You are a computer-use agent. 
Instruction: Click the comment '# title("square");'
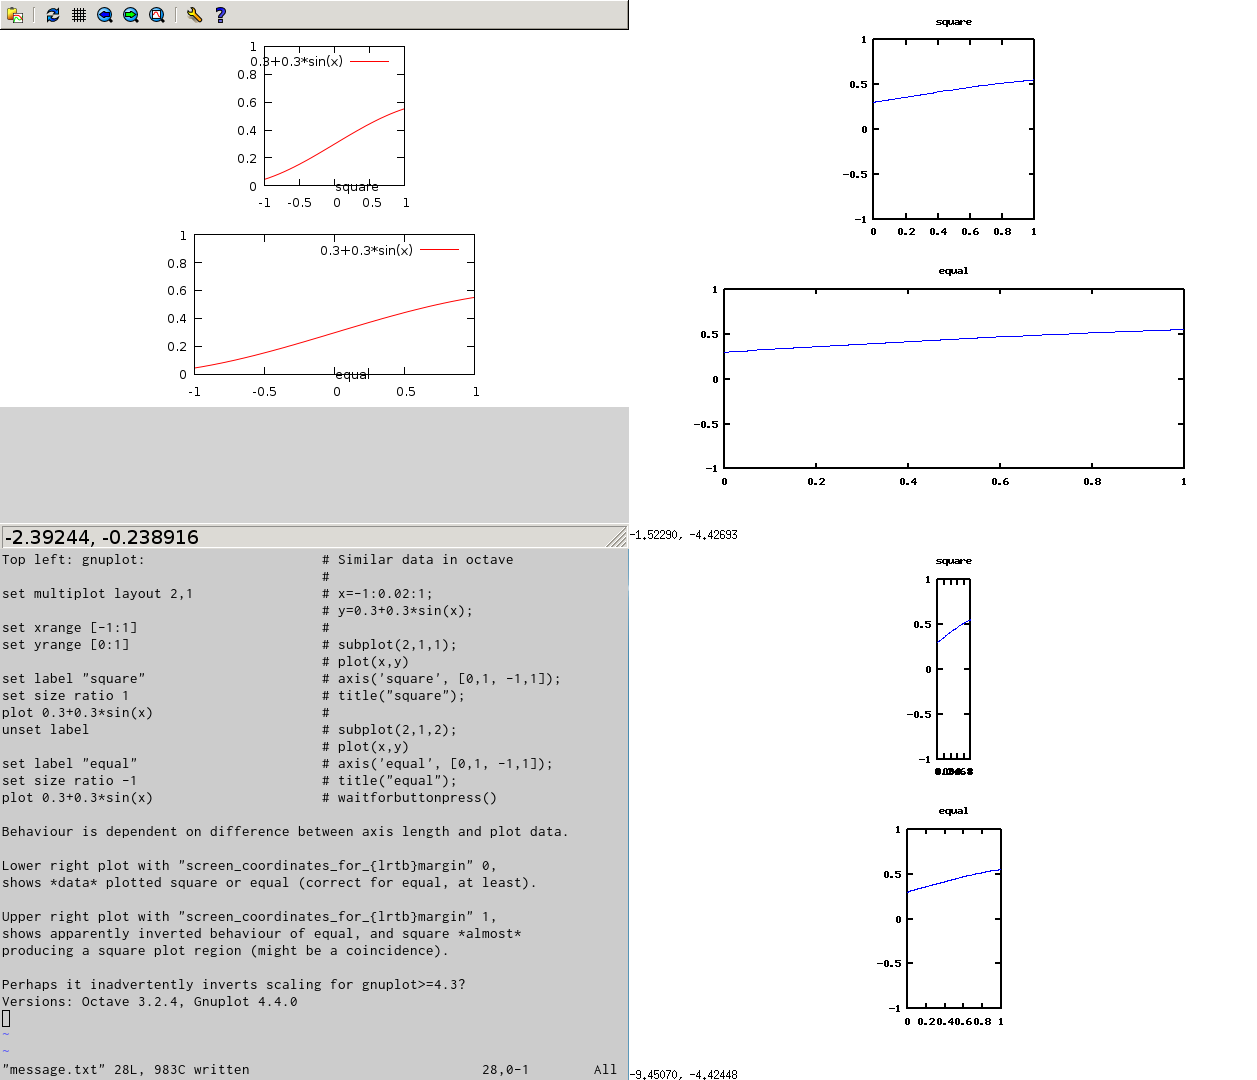(x=394, y=696)
